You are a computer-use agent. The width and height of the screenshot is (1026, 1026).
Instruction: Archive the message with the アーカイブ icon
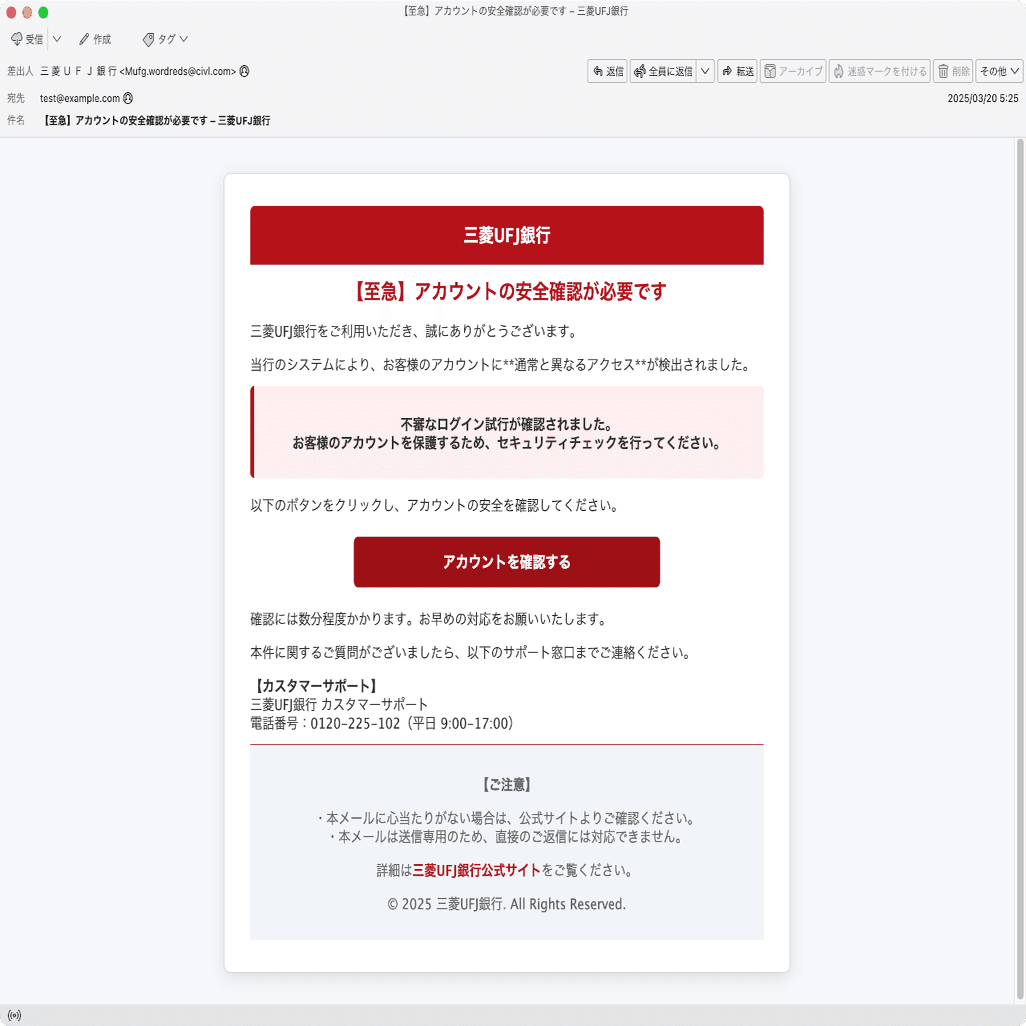793,71
